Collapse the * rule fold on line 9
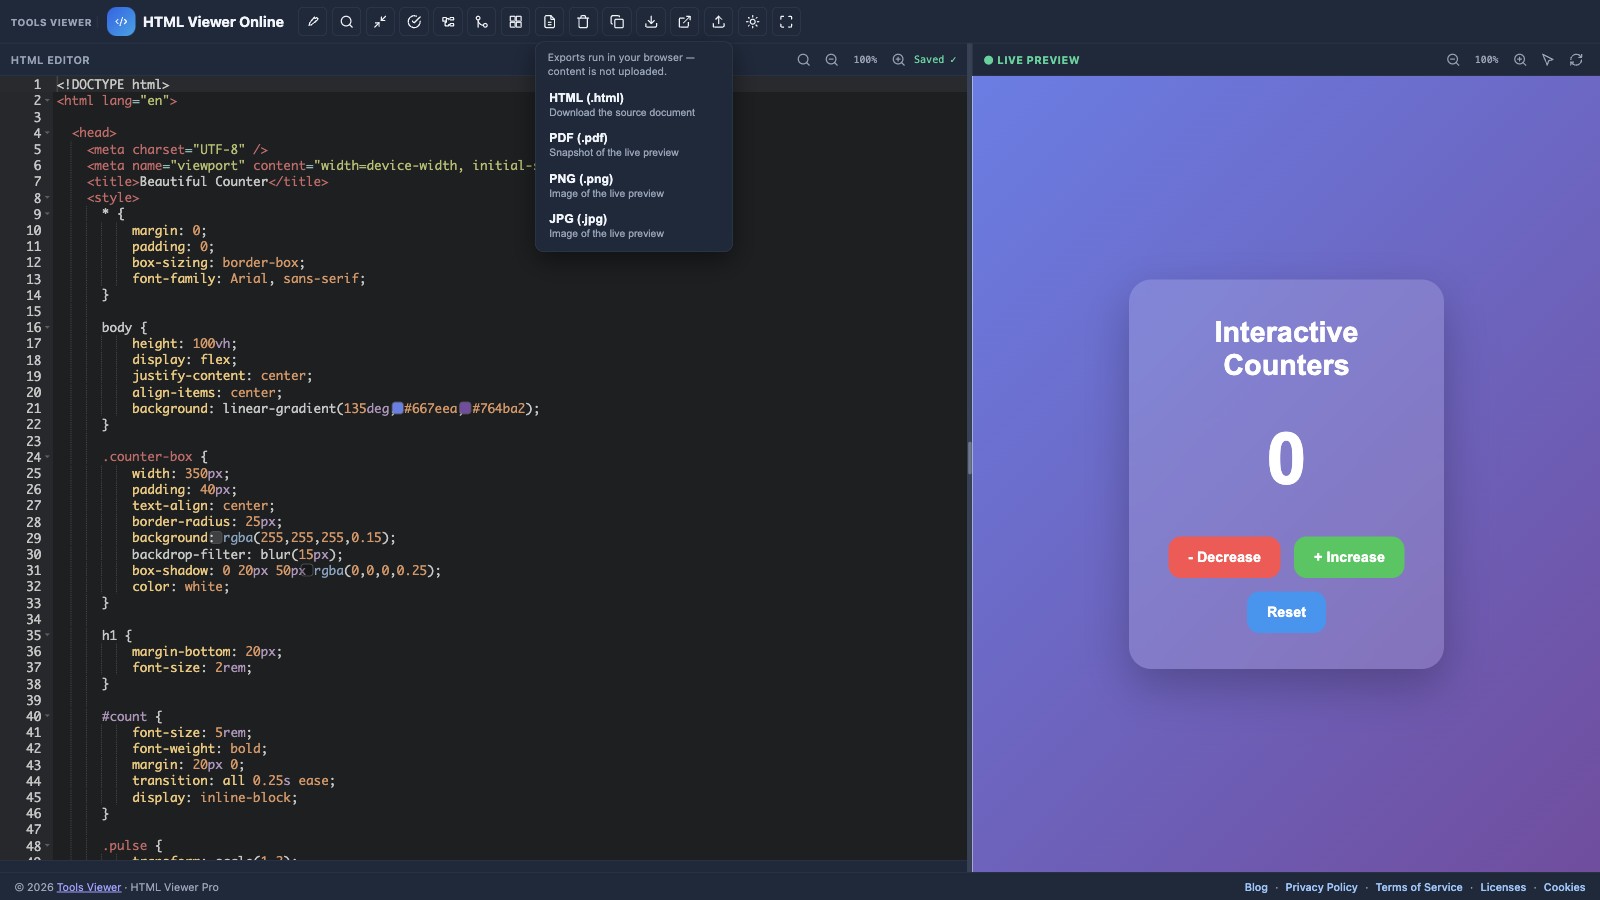 pyautogui.click(x=47, y=214)
